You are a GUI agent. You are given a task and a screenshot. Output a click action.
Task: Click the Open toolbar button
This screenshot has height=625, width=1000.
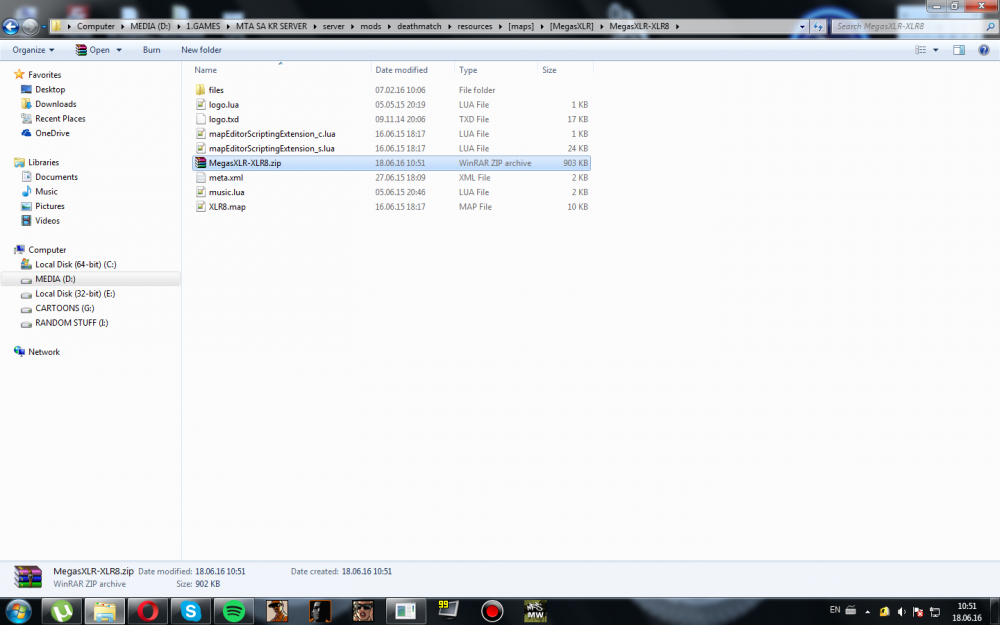(92, 50)
